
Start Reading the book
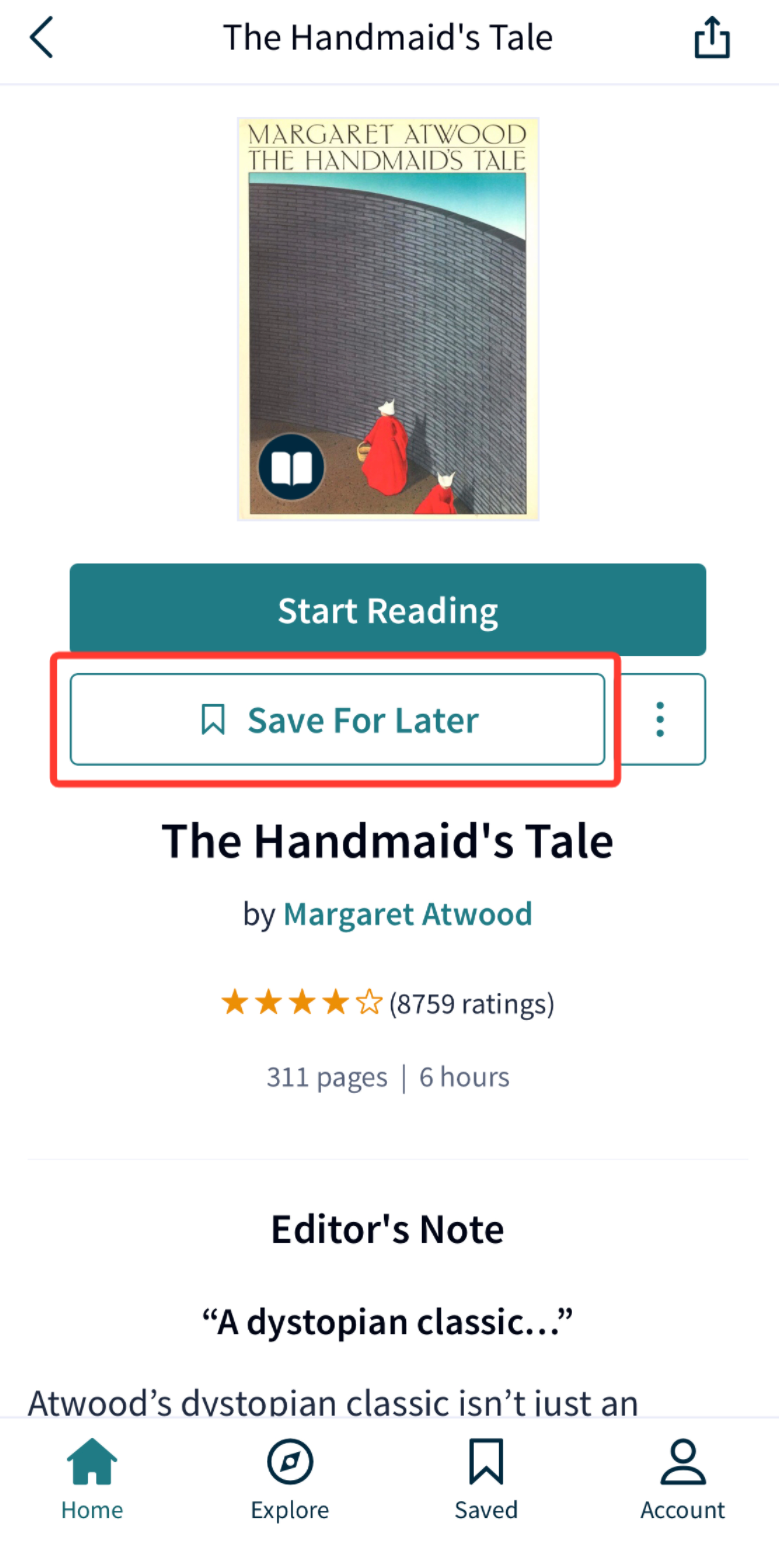pos(388,610)
